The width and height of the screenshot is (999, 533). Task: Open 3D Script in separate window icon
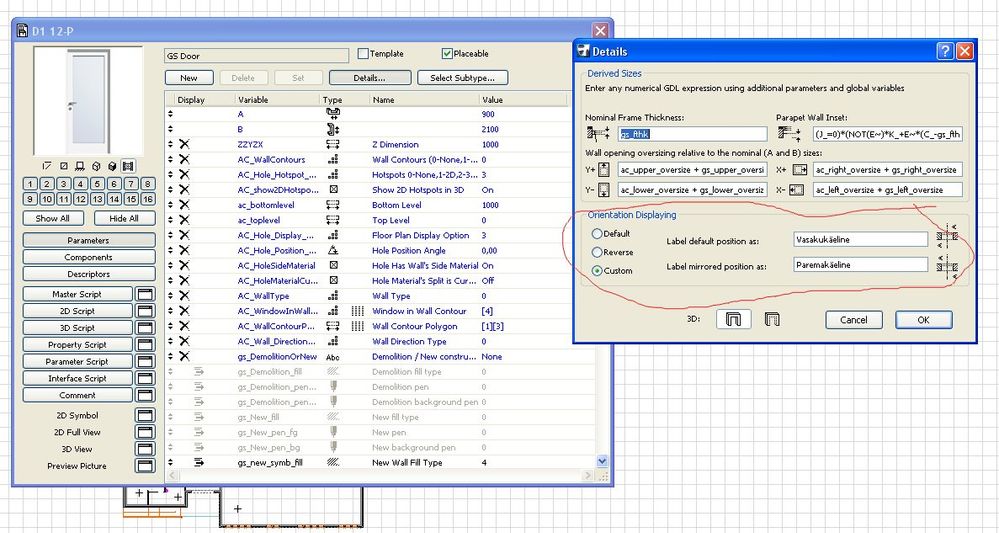tap(145, 328)
